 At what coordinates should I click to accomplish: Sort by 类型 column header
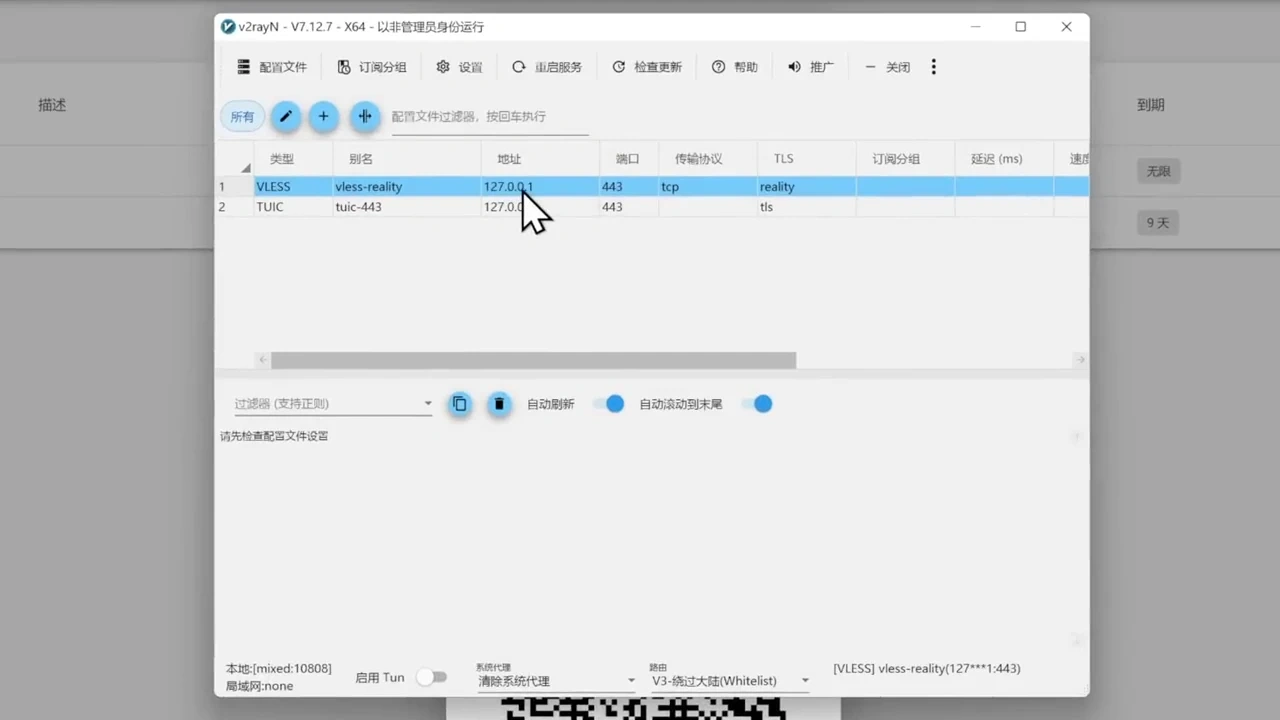[x=293, y=159]
